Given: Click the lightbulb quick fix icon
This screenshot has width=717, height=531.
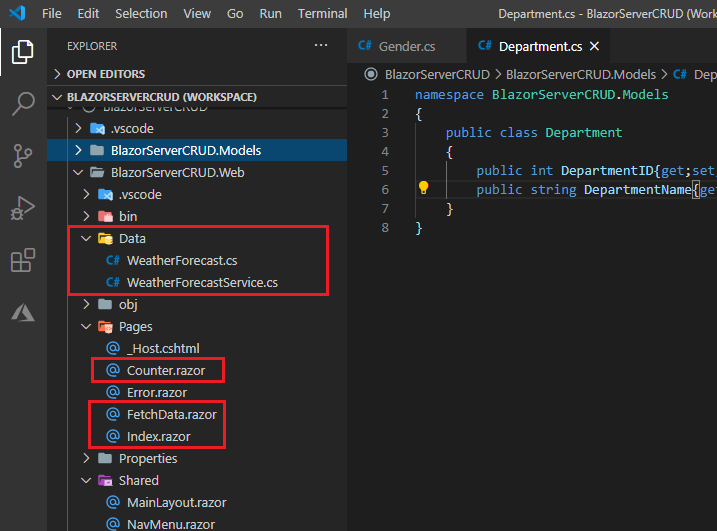Looking at the screenshot, I should coord(423,188).
